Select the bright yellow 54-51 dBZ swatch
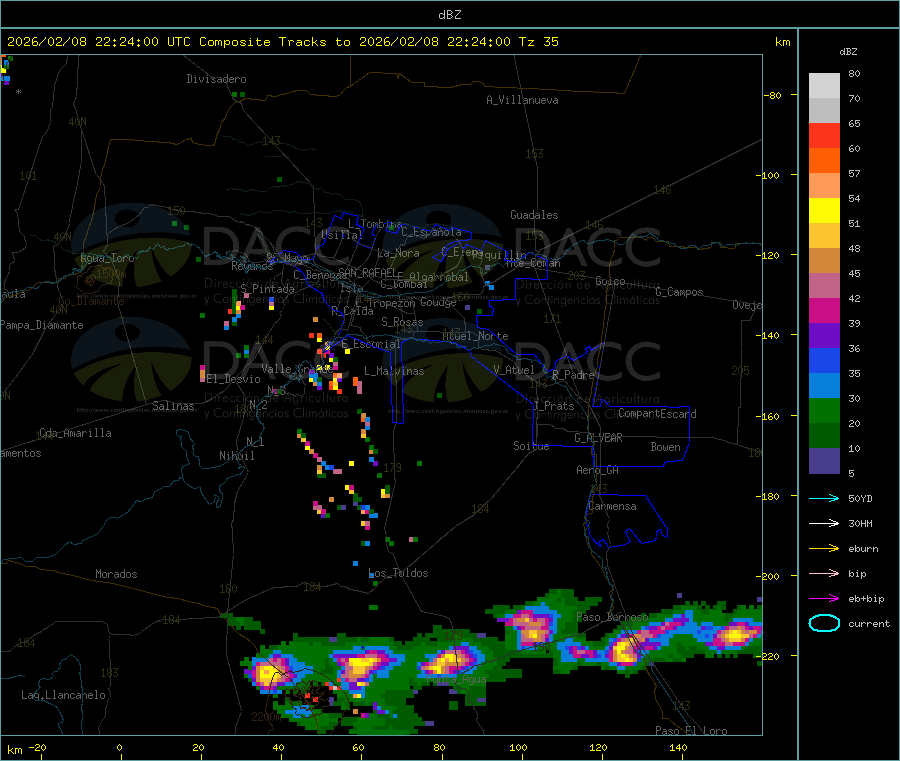 point(824,211)
